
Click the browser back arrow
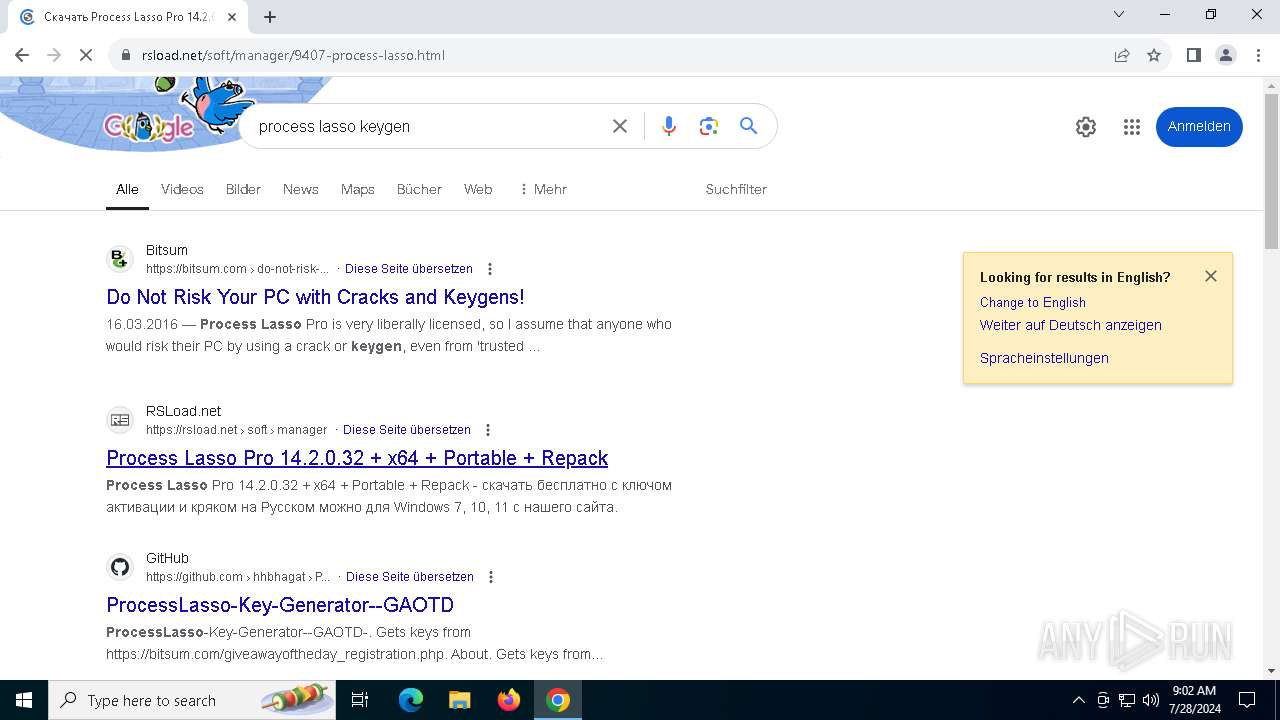tap(22, 55)
